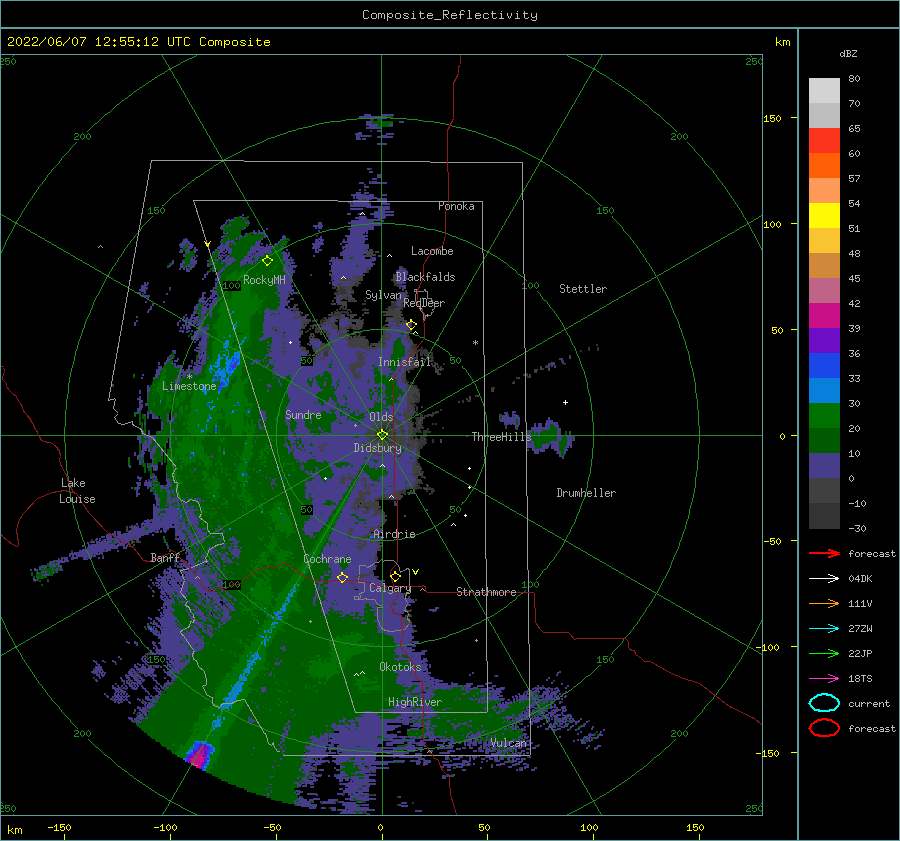The width and height of the screenshot is (900, 841).
Task: Click the yellow marker below RedDeer label
Action: point(411,325)
